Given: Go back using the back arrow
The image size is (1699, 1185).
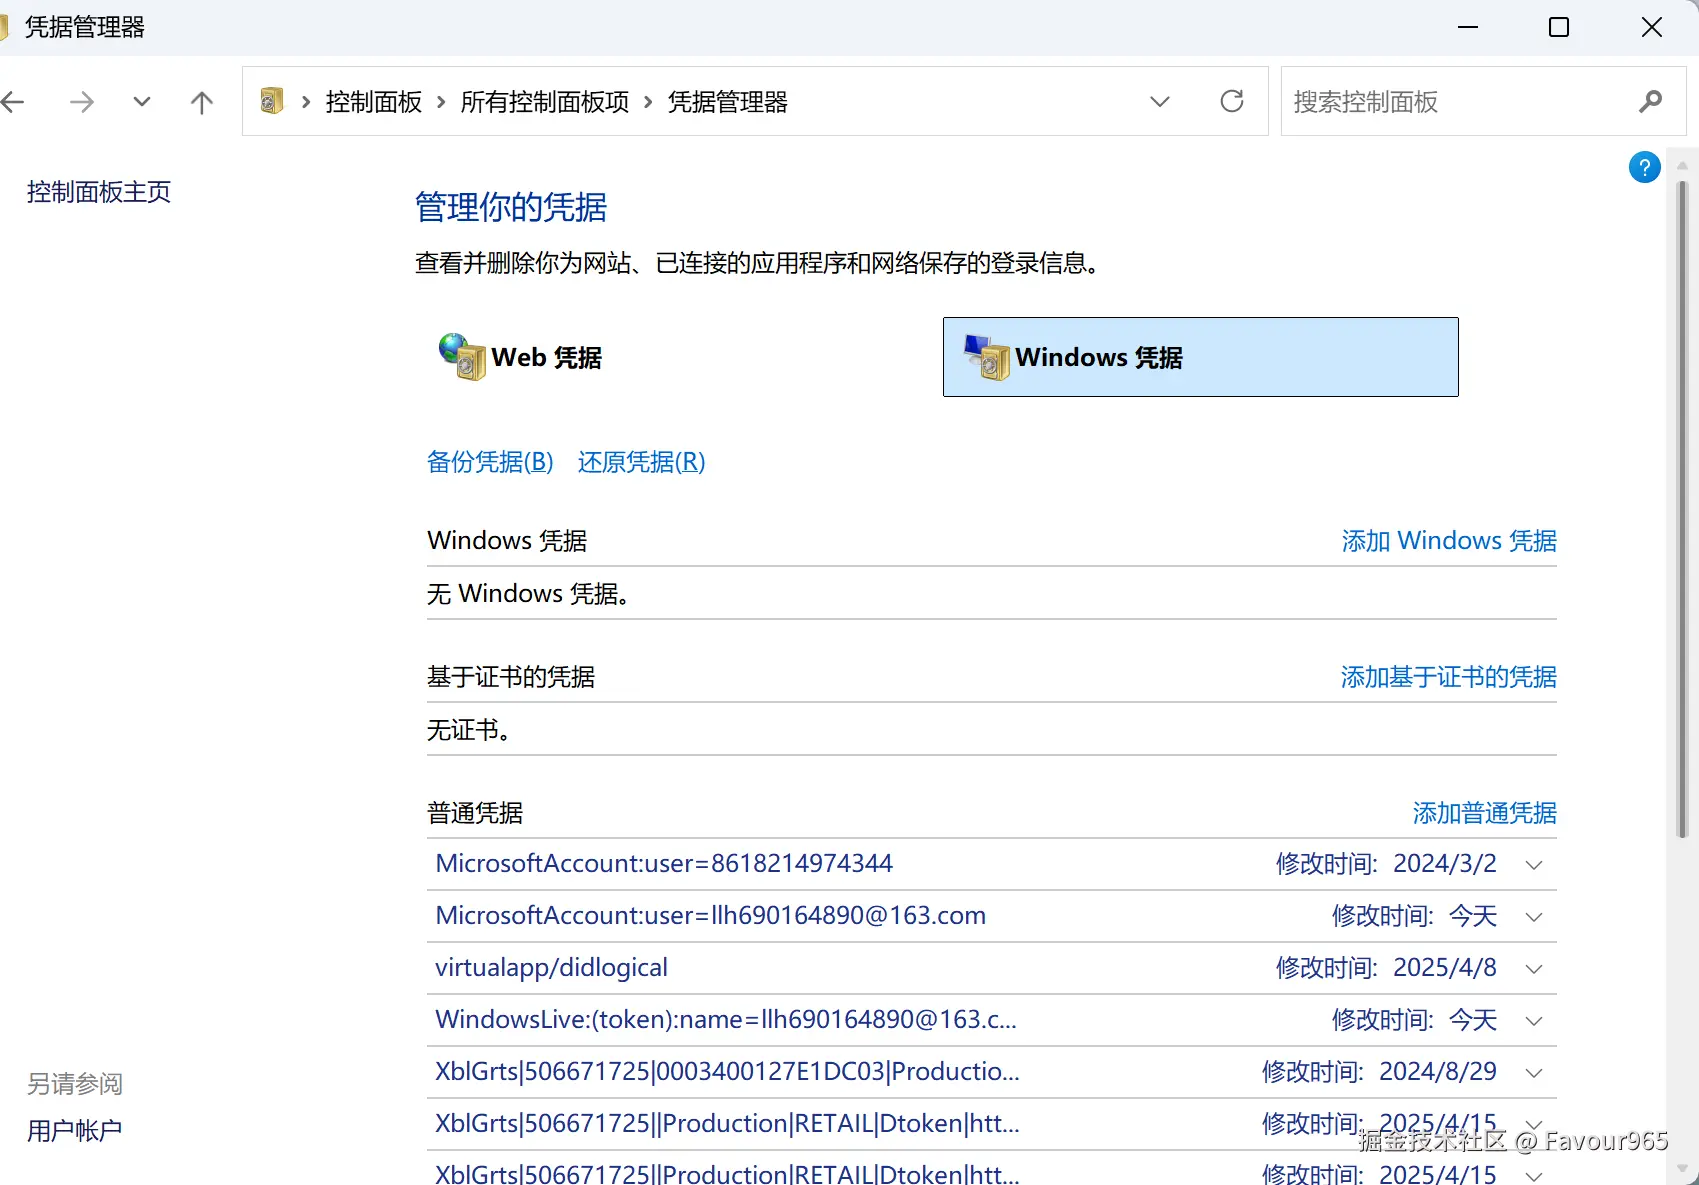Looking at the screenshot, I should (12, 102).
